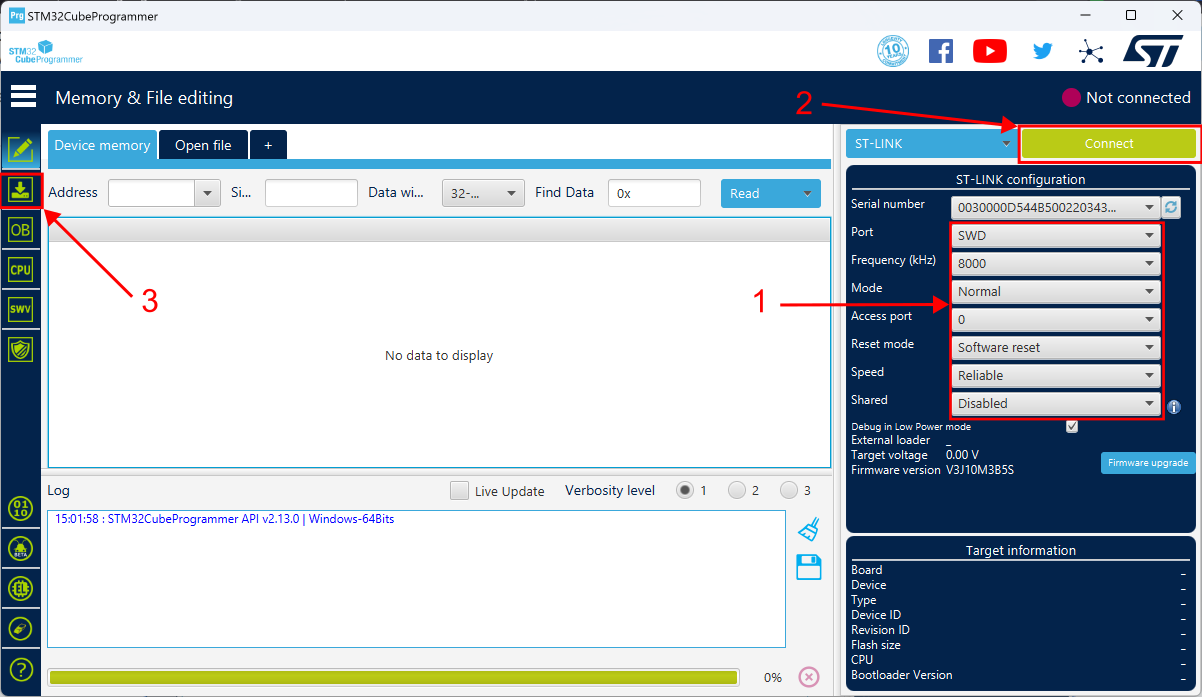Open the help question mark icon
The height and width of the screenshot is (697, 1202).
coord(21,669)
